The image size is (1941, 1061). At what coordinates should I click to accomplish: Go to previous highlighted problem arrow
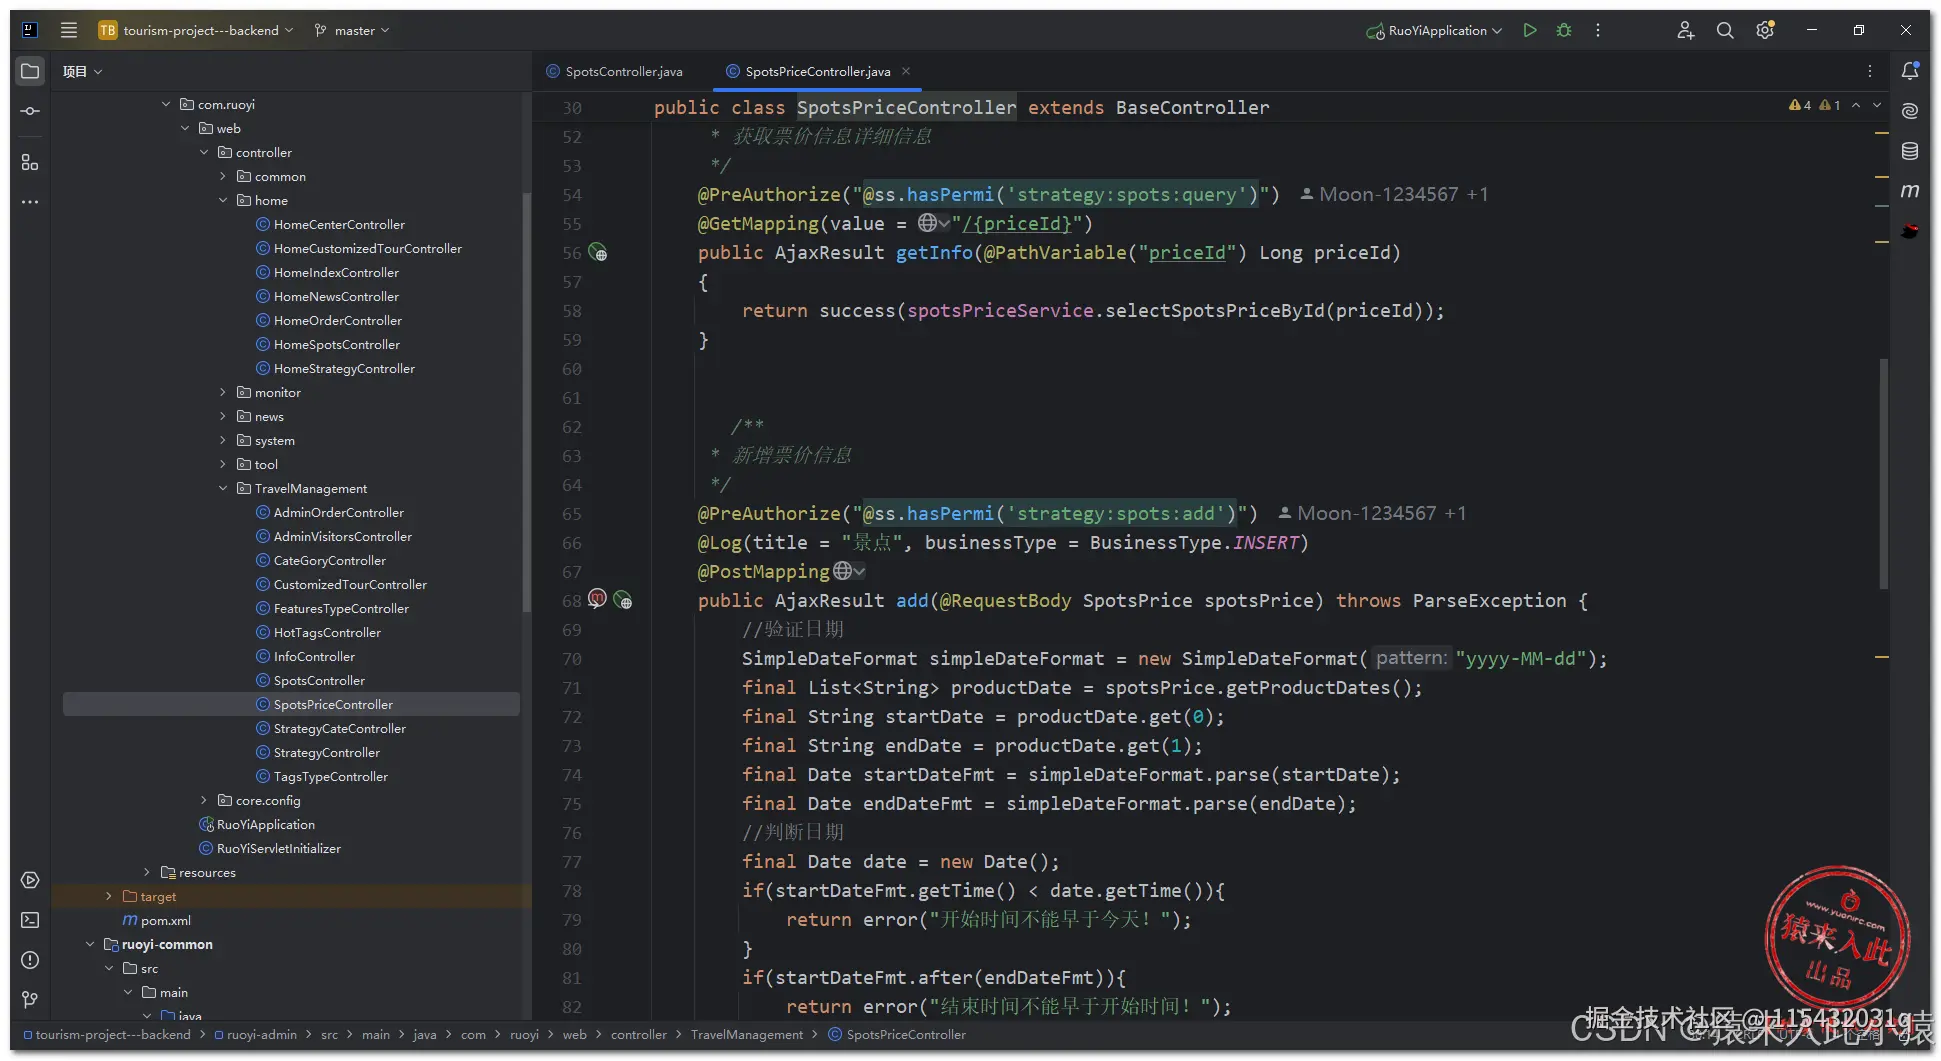tap(1856, 105)
